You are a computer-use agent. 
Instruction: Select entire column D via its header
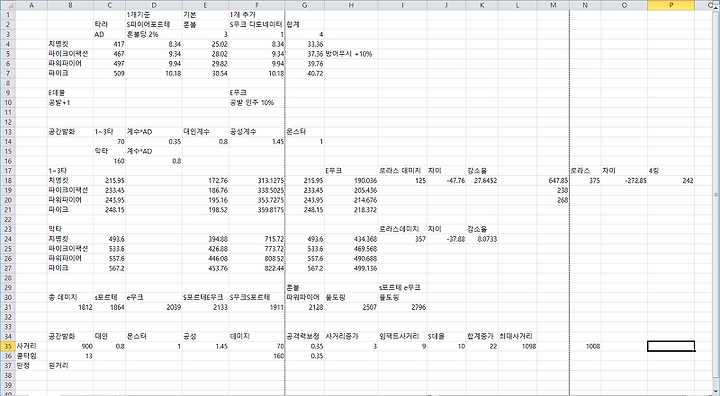click(x=154, y=5)
